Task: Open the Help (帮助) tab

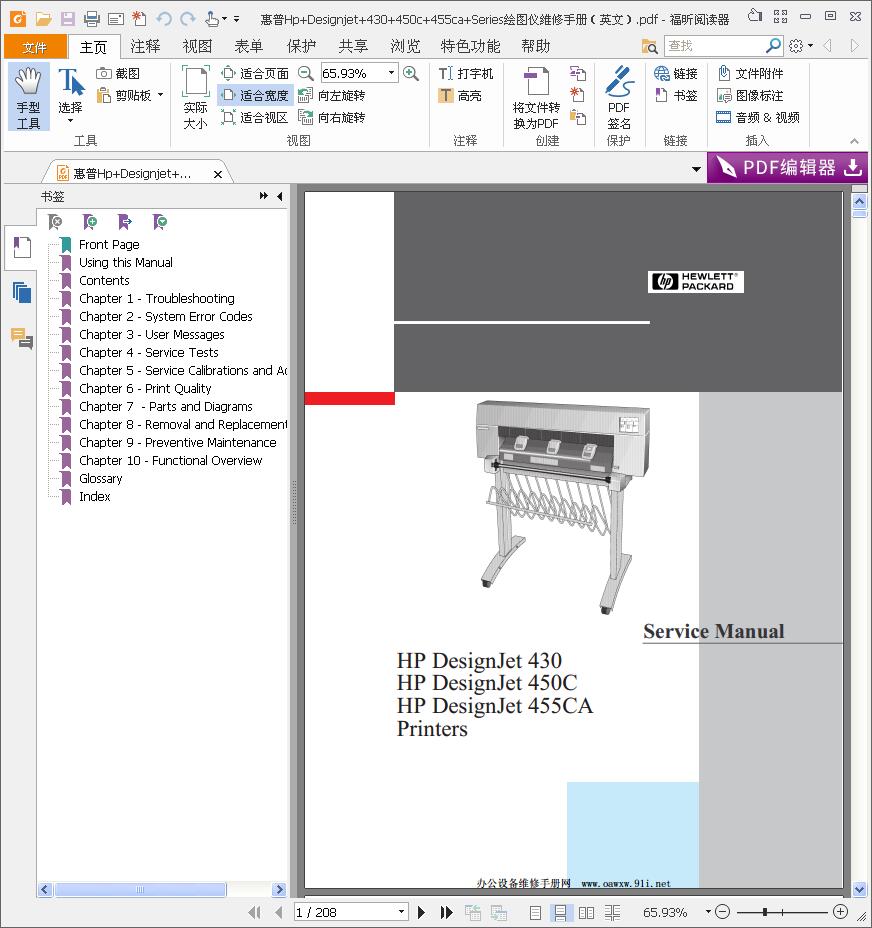Action: point(535,46)
